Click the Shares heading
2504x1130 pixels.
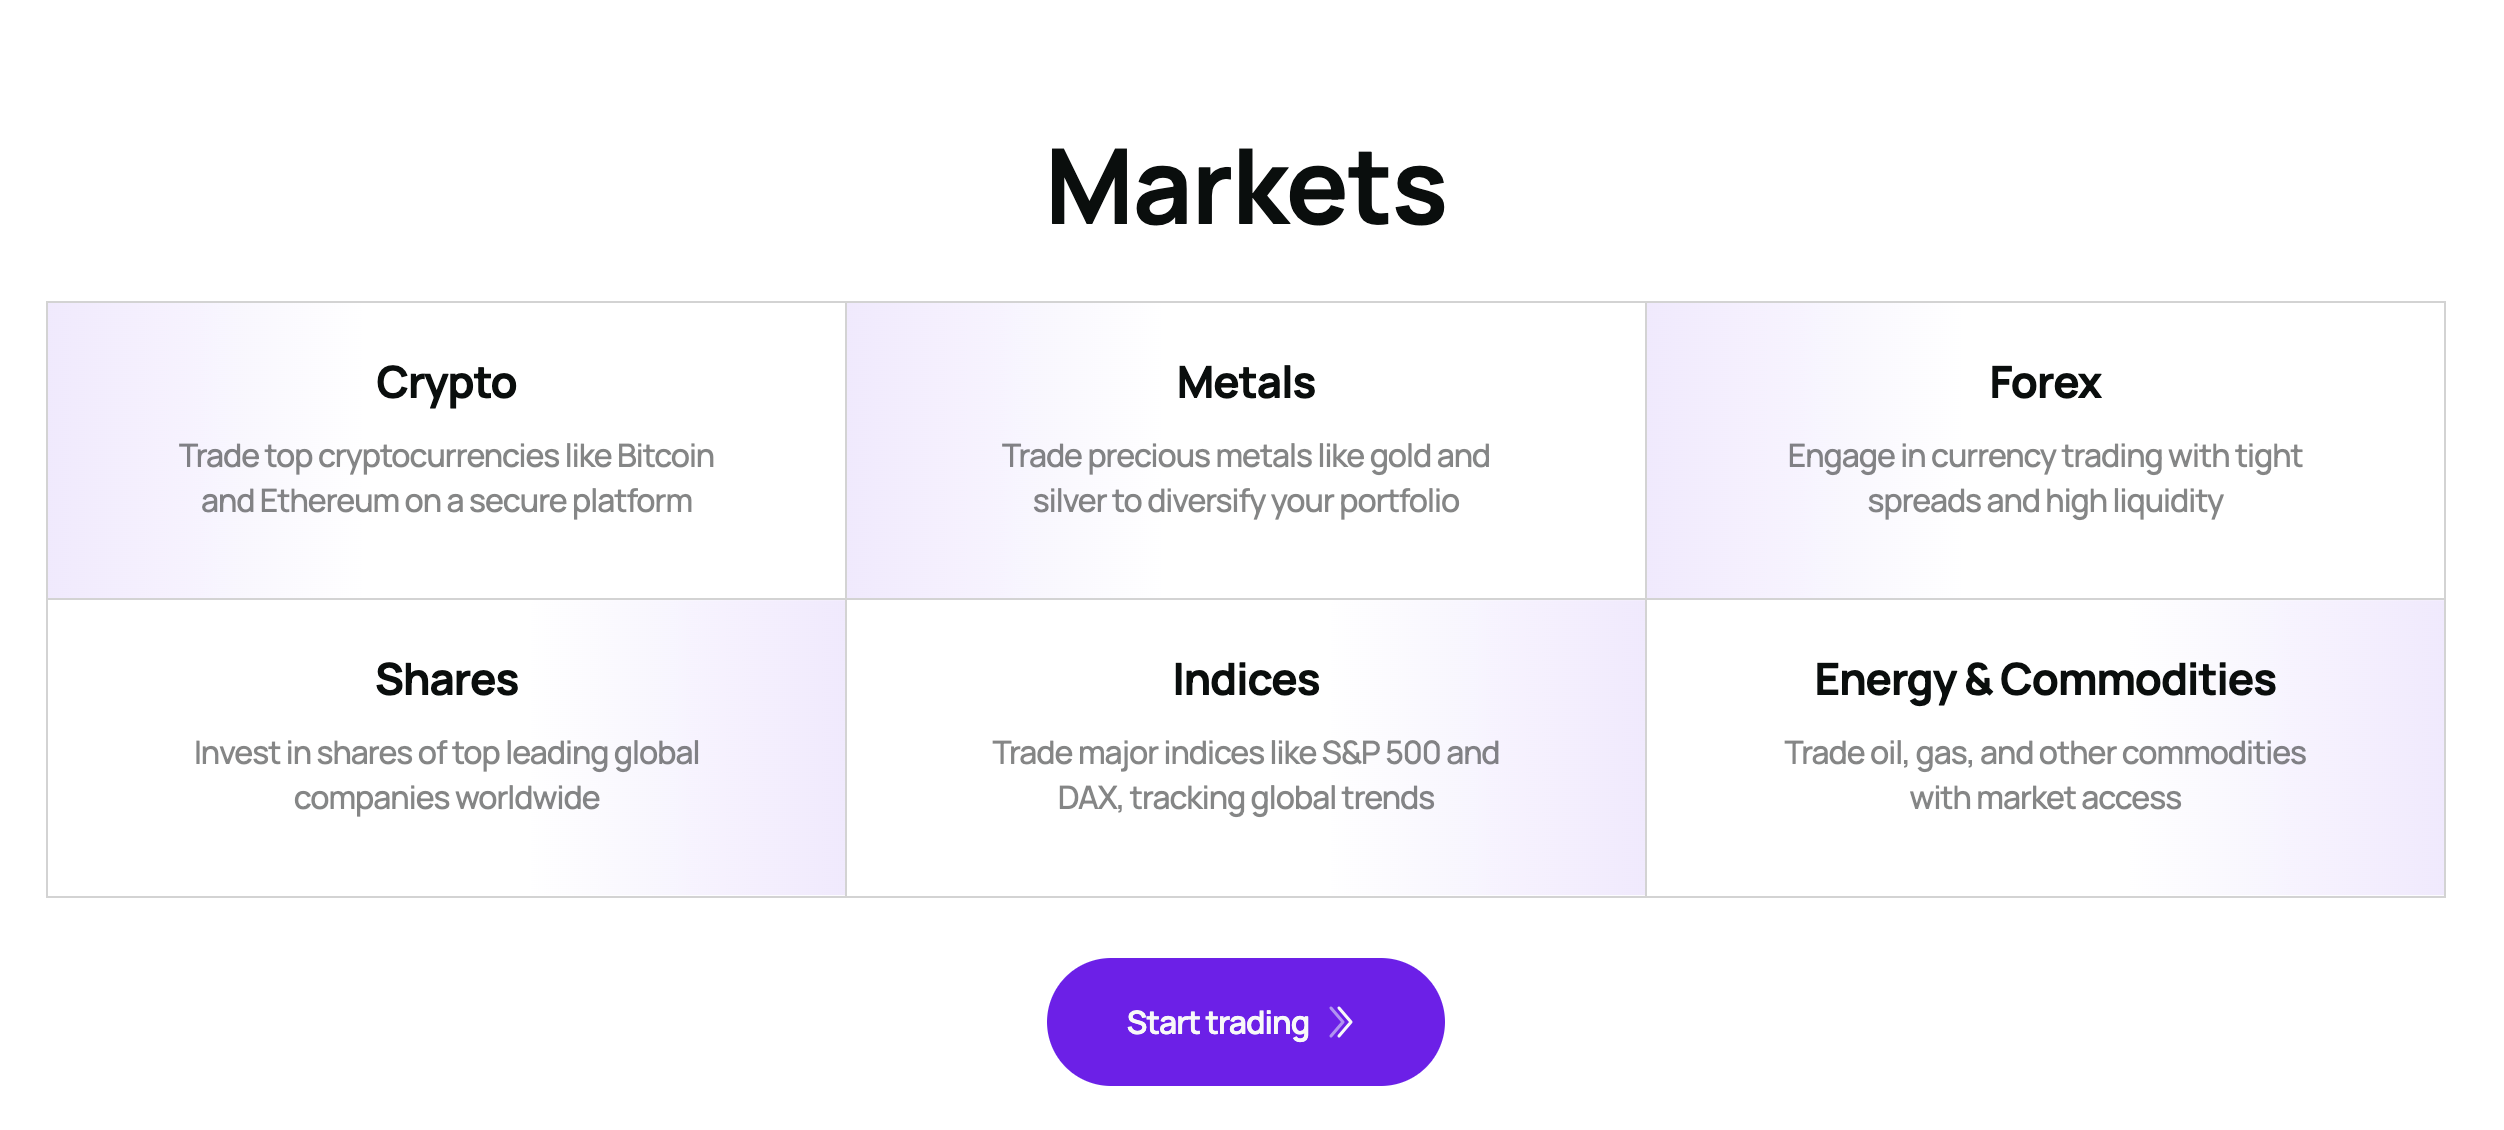tap(447, 679)
